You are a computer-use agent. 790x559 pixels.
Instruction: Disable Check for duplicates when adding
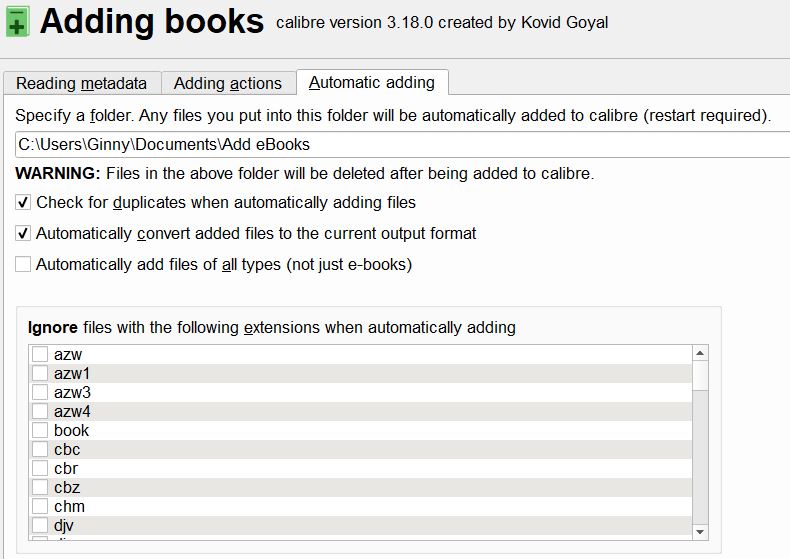coord(24,203)
